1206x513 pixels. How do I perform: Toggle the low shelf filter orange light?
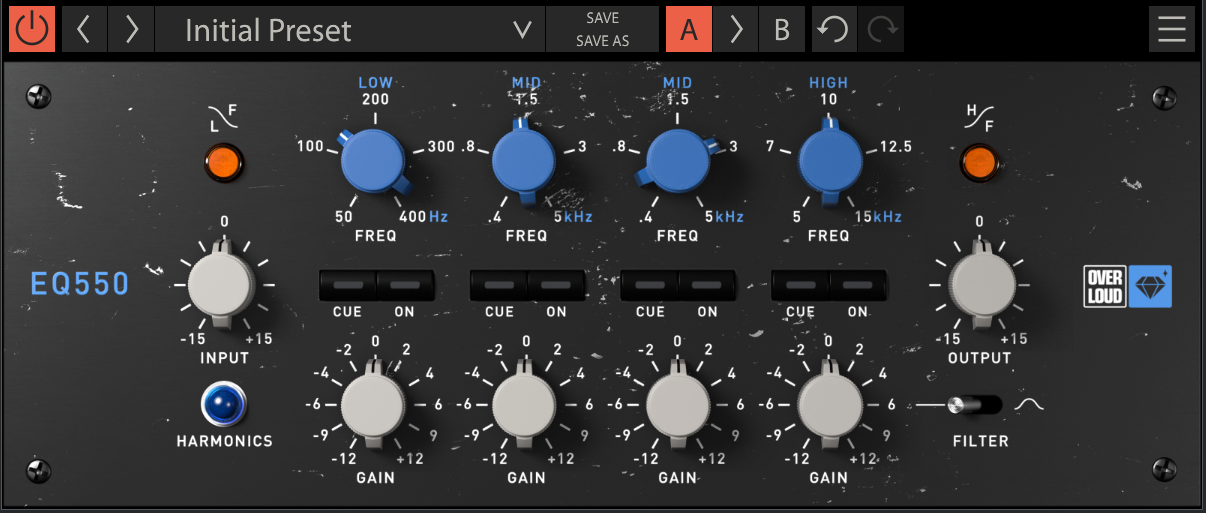[224, 161]
